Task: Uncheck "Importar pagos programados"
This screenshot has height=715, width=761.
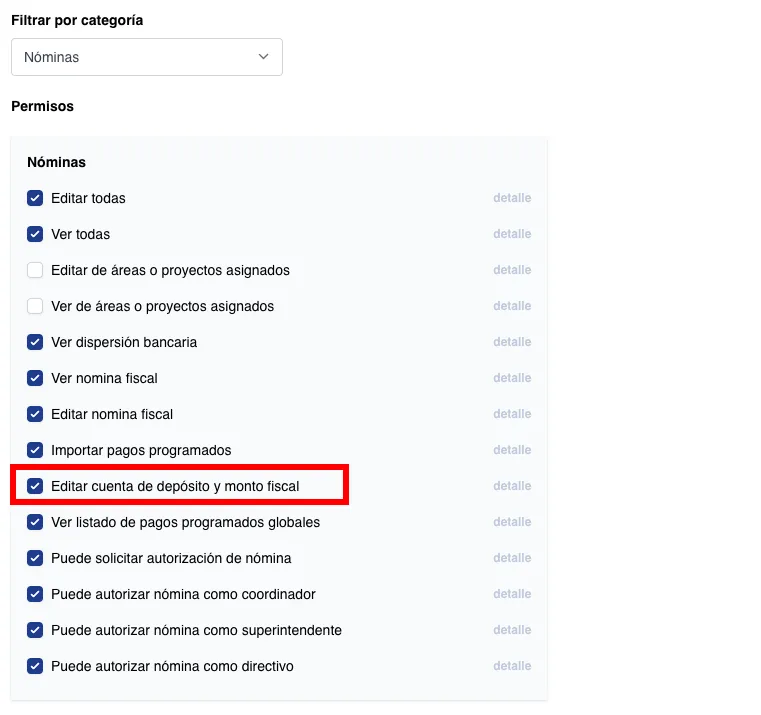Action: tap(35, 450)
